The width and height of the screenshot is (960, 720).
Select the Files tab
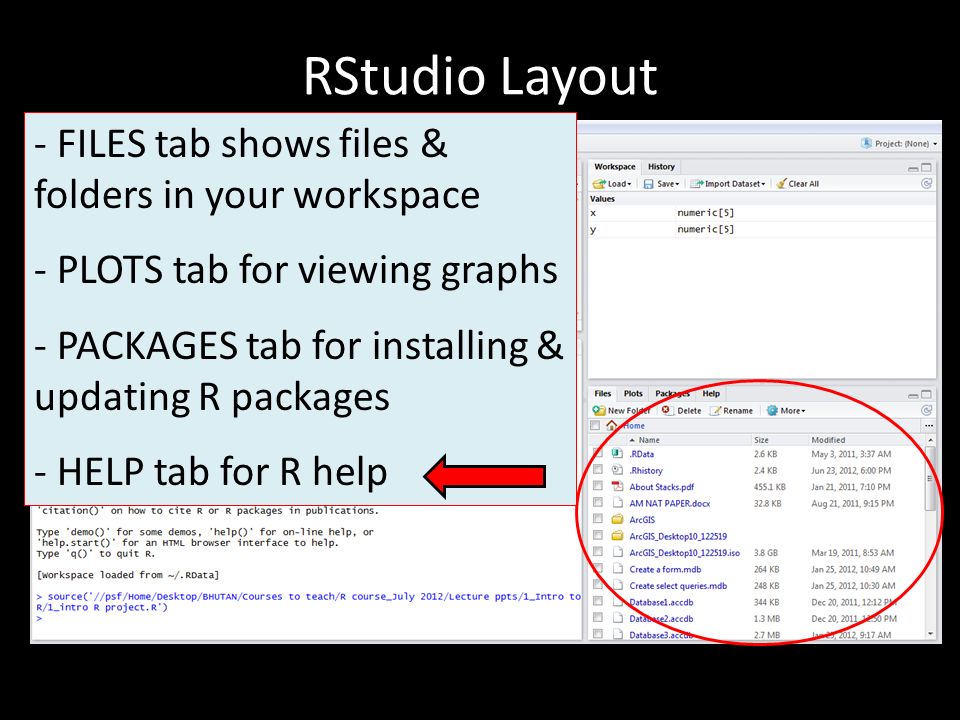(602, 394)
